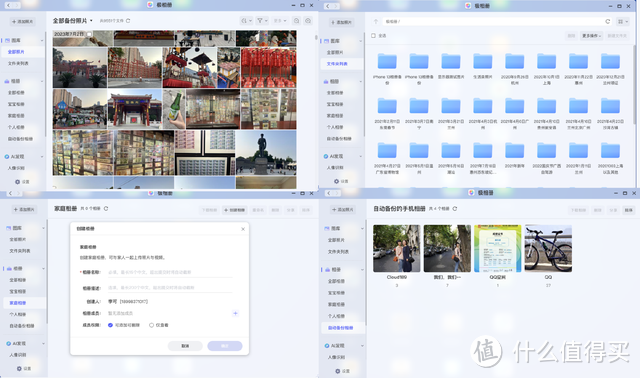Open the filter funnel dropdown in photo window
The image size is (640, 378).
(262, 20)
